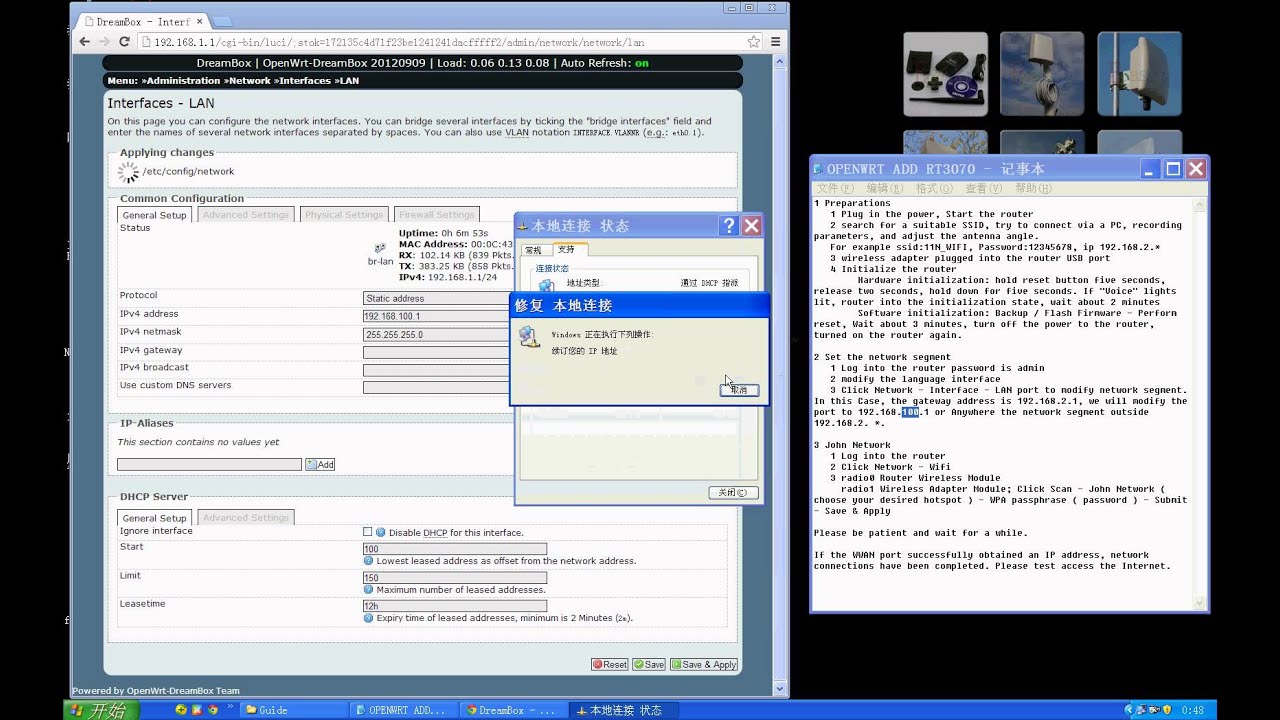Switch to Firewall Settings tab
Screen dimensions: 1280x720
(437, 215)
